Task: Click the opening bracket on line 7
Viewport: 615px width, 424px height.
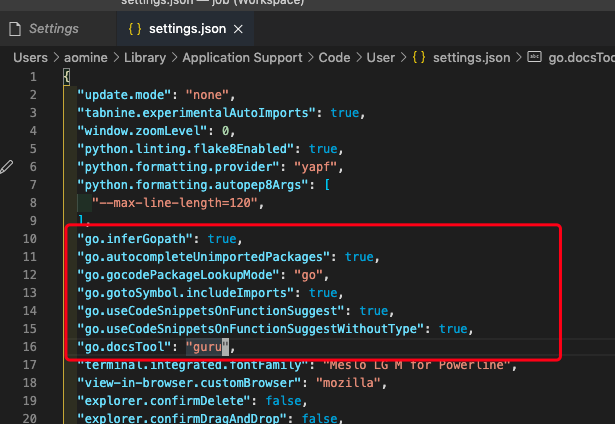Action: pyautogui.click(x=327, y=185)
